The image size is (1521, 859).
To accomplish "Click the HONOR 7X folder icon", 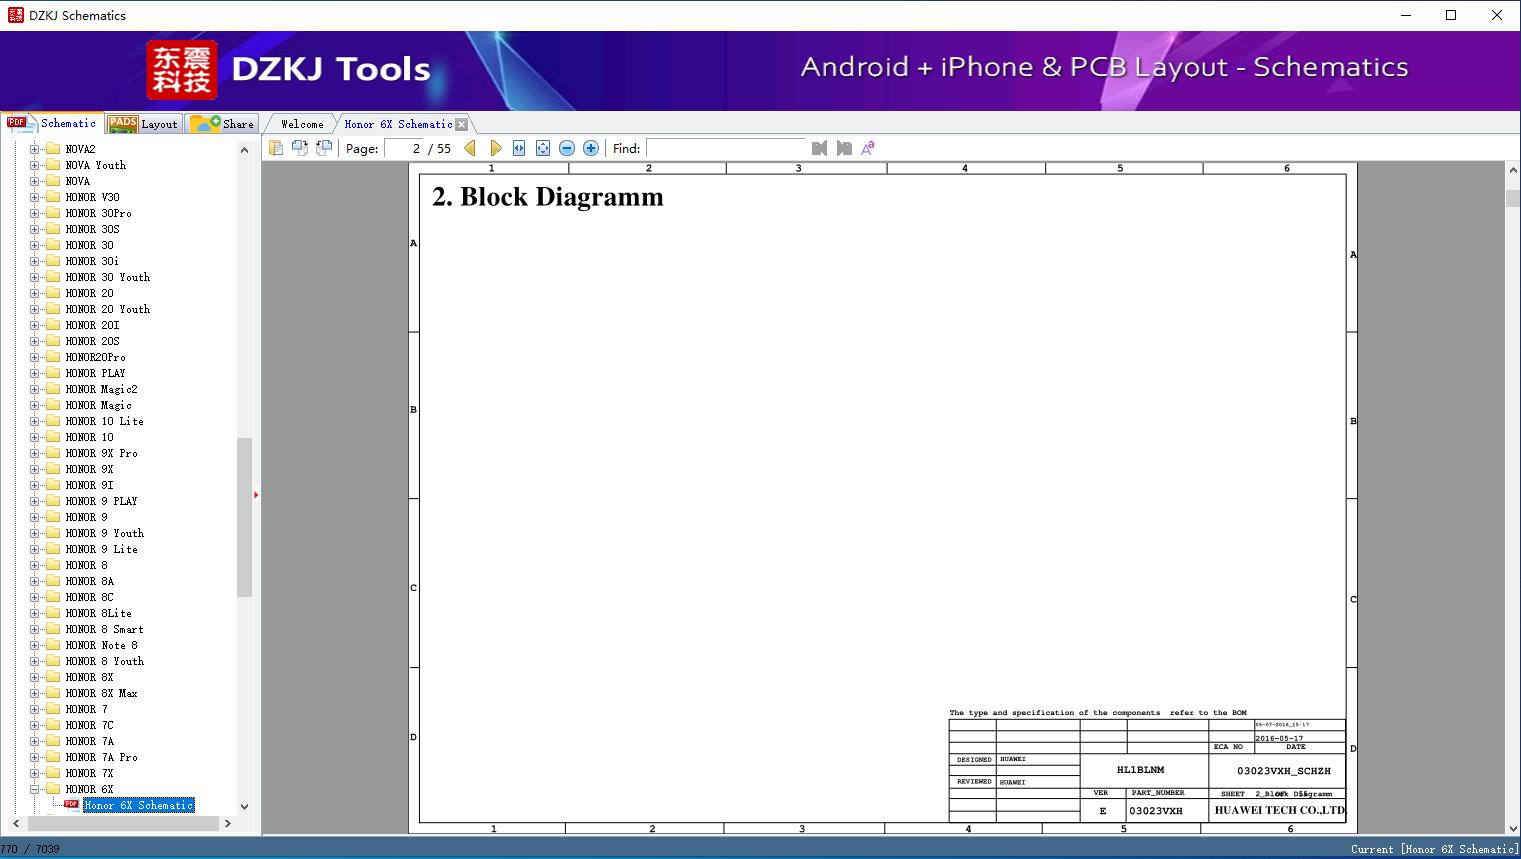I will pyautogui.click(x=53, y=773).
